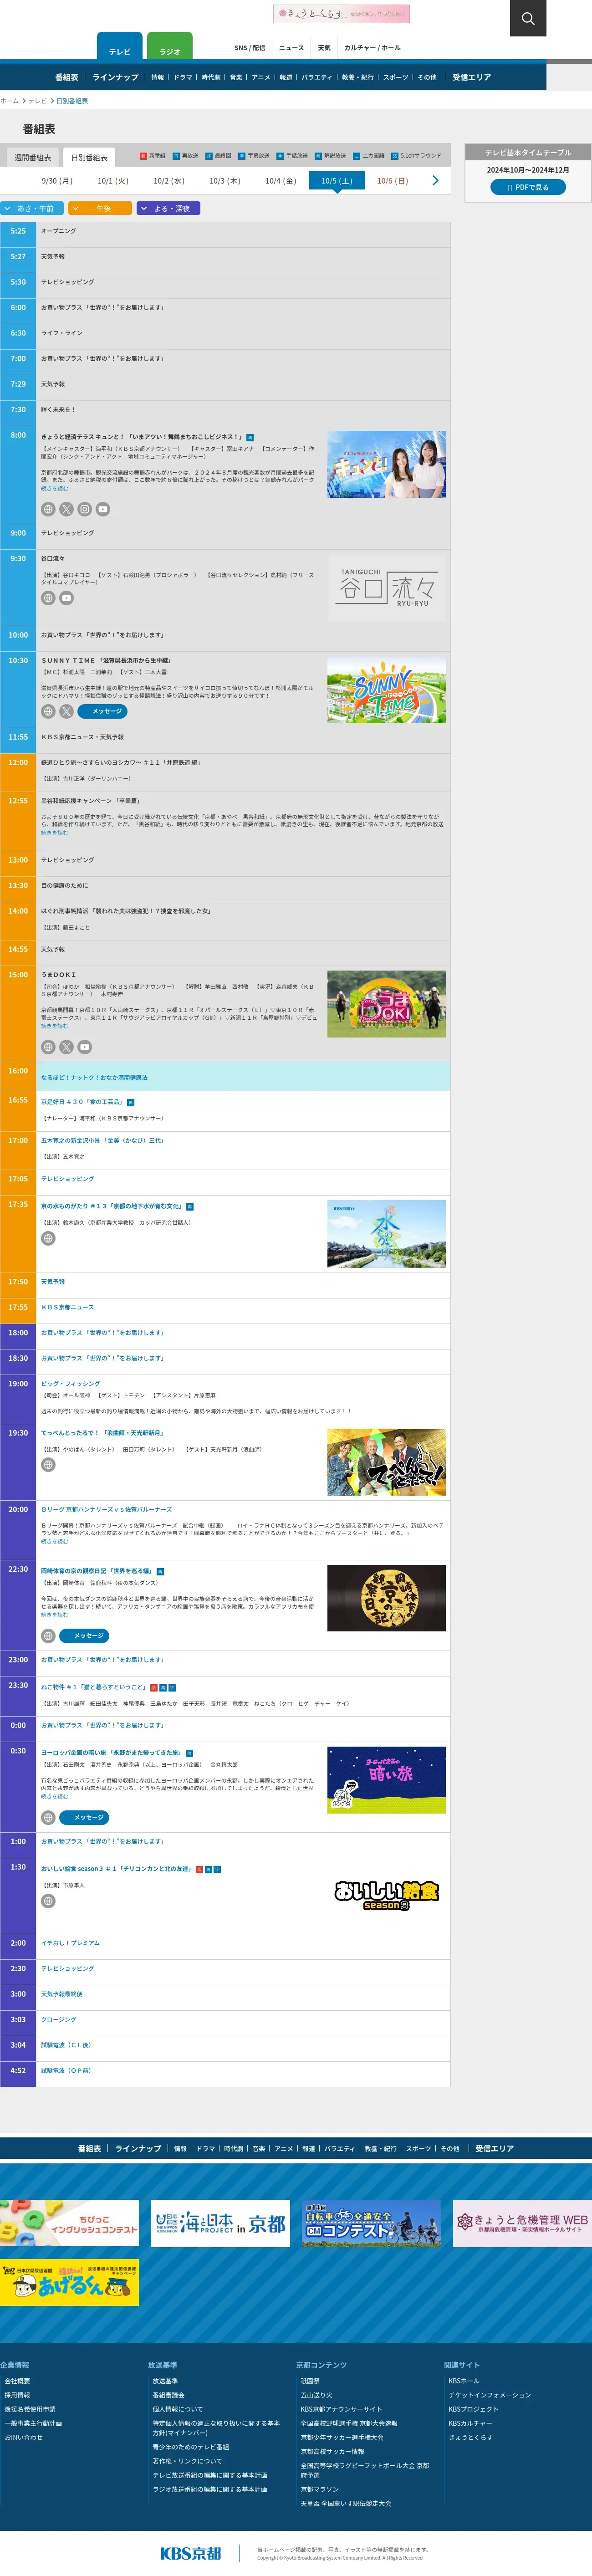Select the 10/2 (水) date tab

(x=169, y=181)
